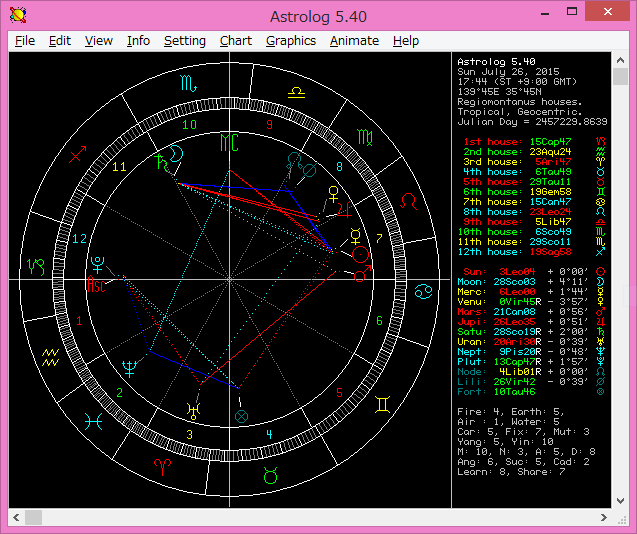Open the Info menu

pyautogui.click(x=138, y=41)
